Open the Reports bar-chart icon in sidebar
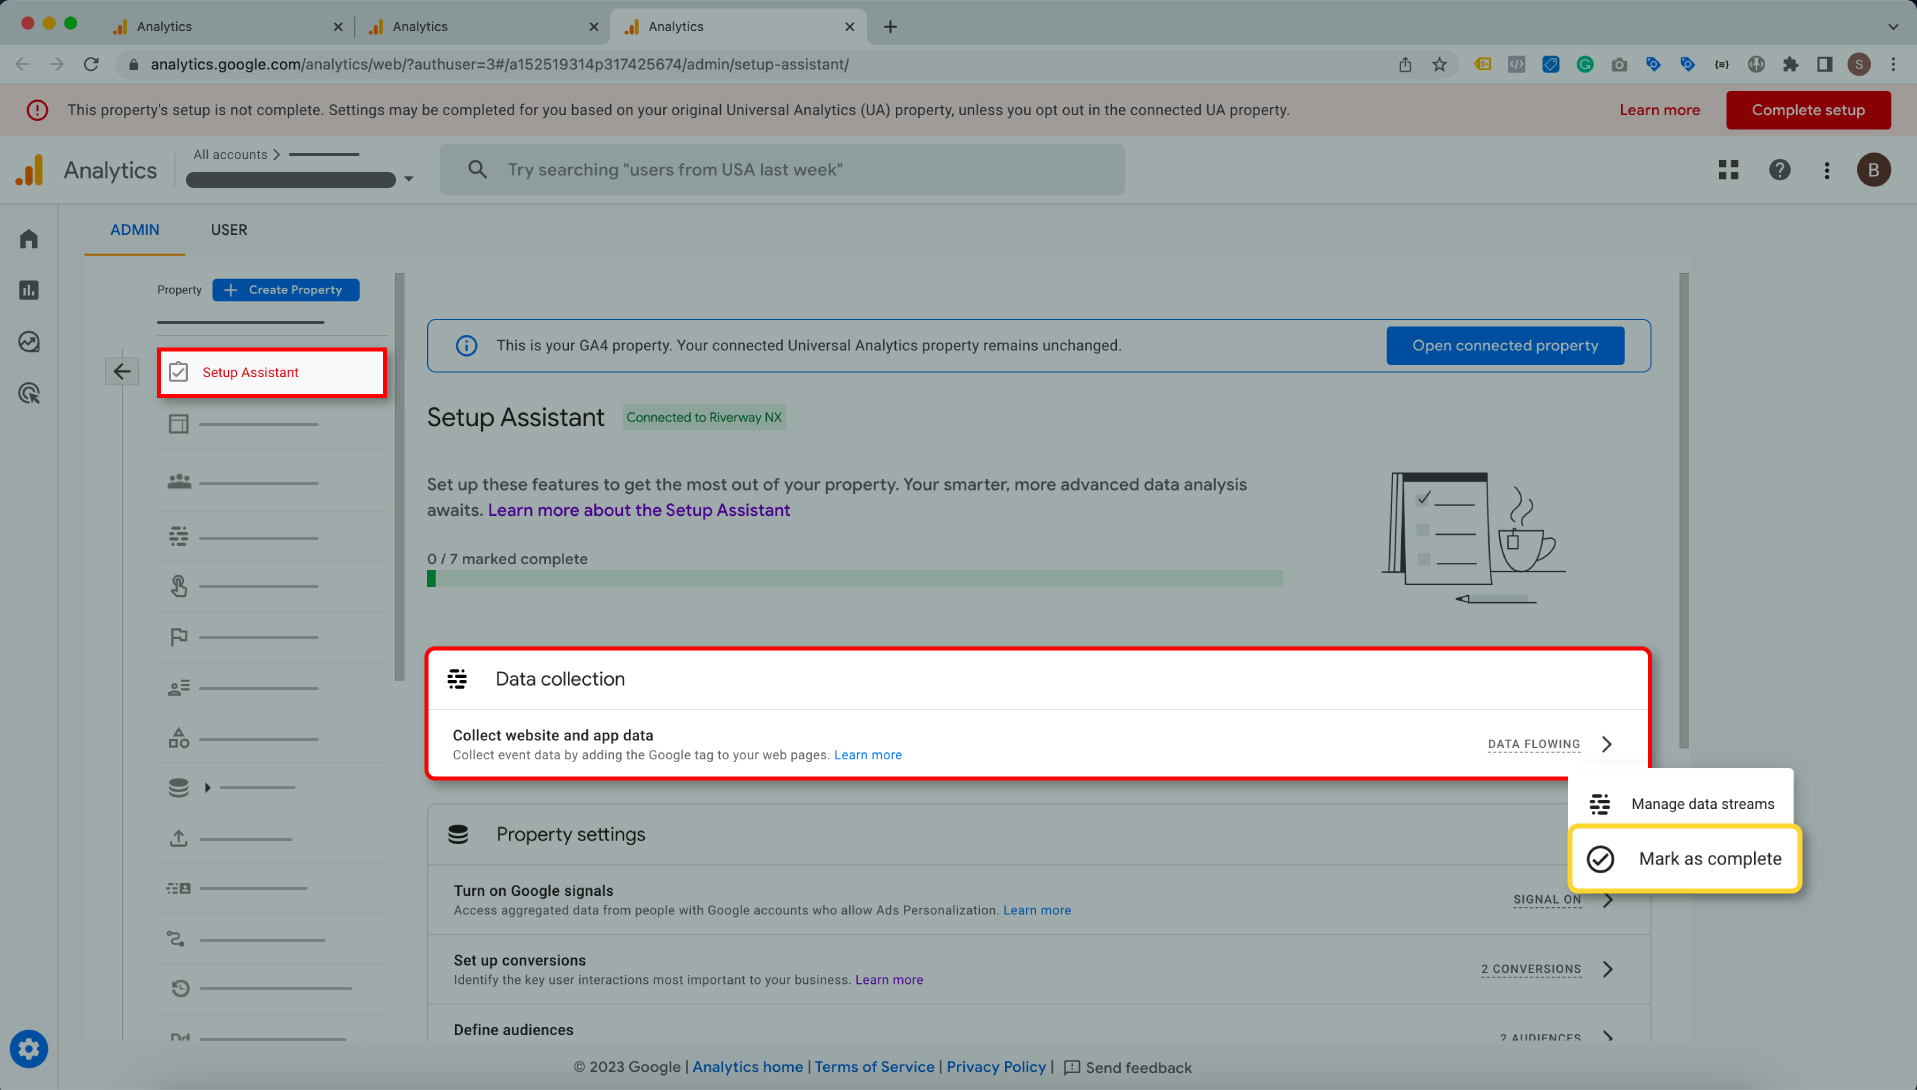Viewport: 1917px width, 1090px height. tap(29, 290)
